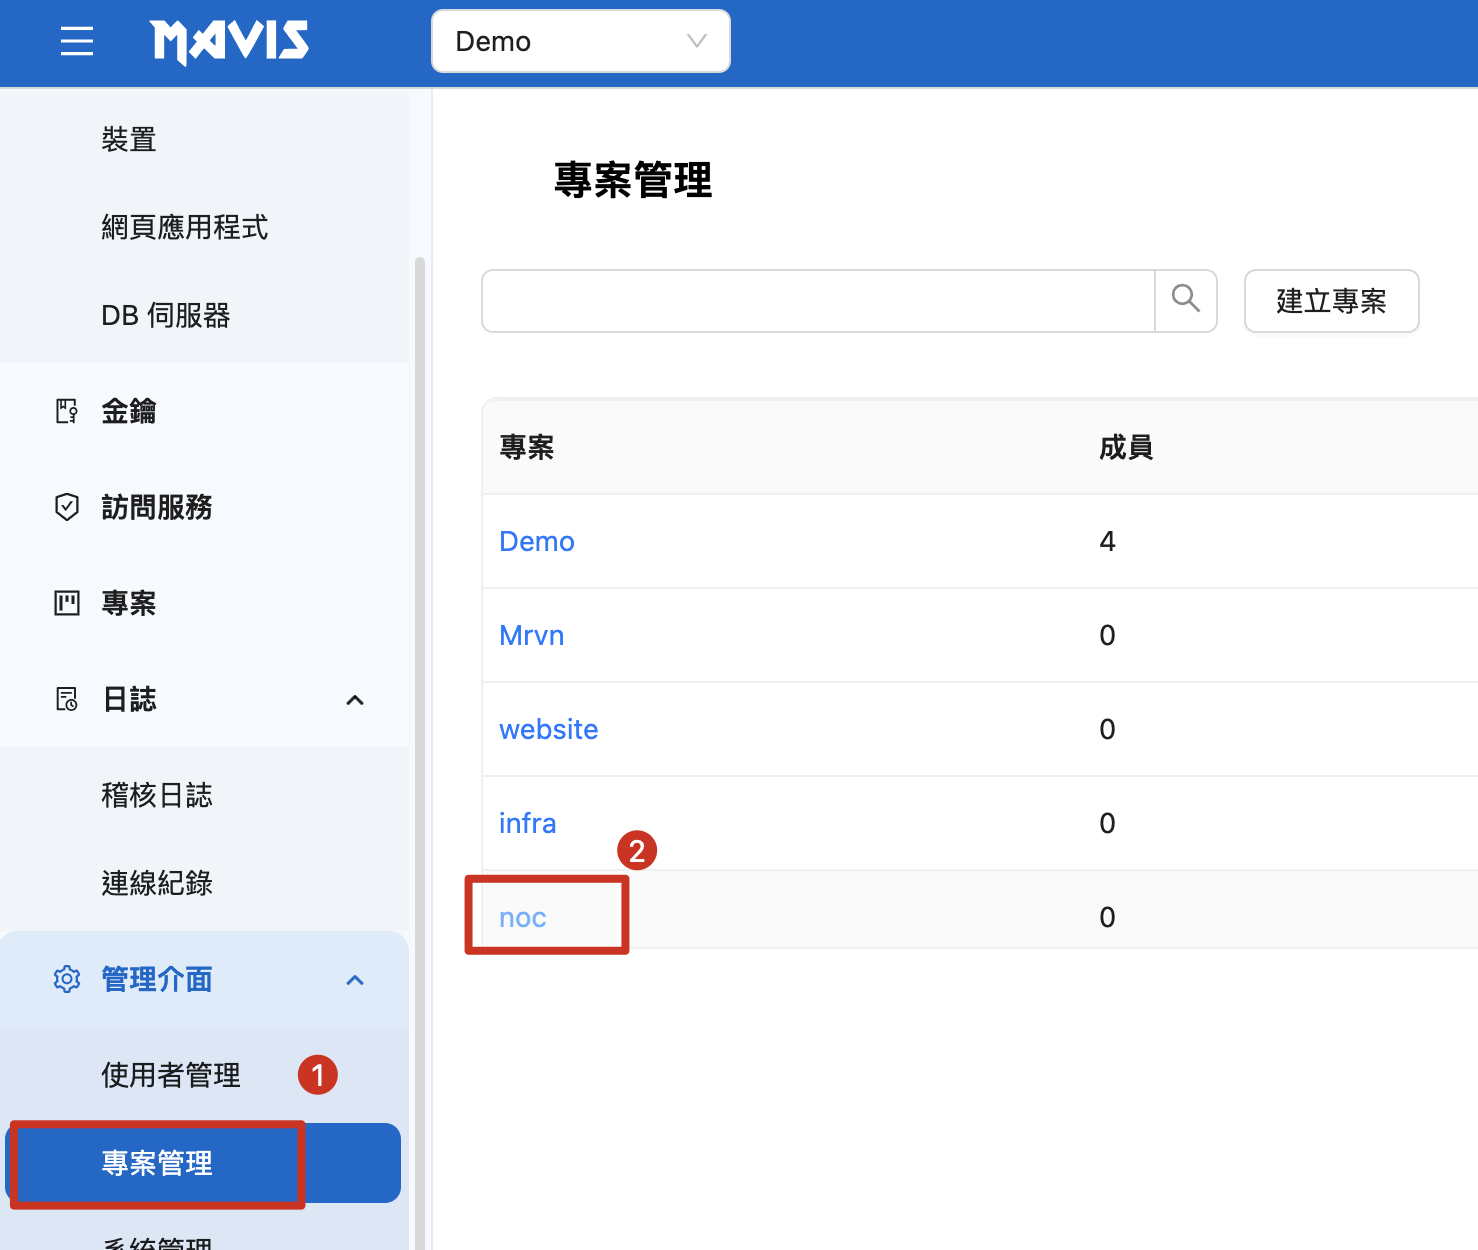Click the board icon beside 專案
This screenshot has width=1478, height=1250.
click(66, 603)
